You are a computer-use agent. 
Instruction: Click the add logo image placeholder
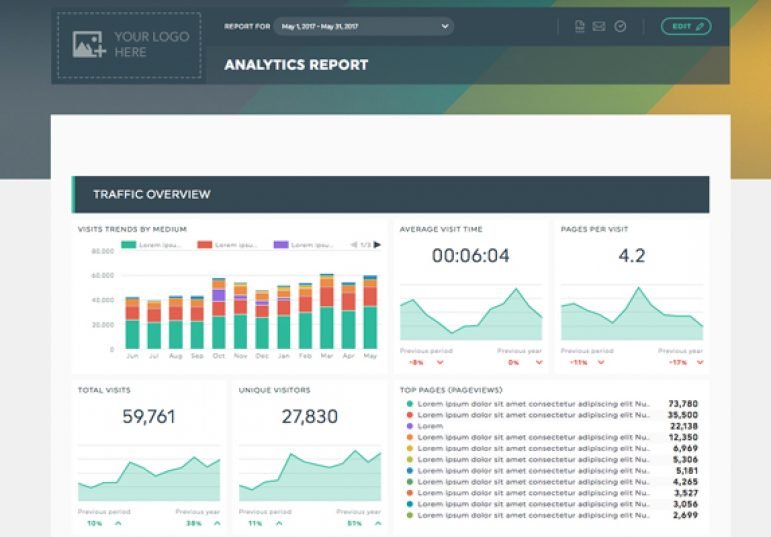click(x=128, y=45)
